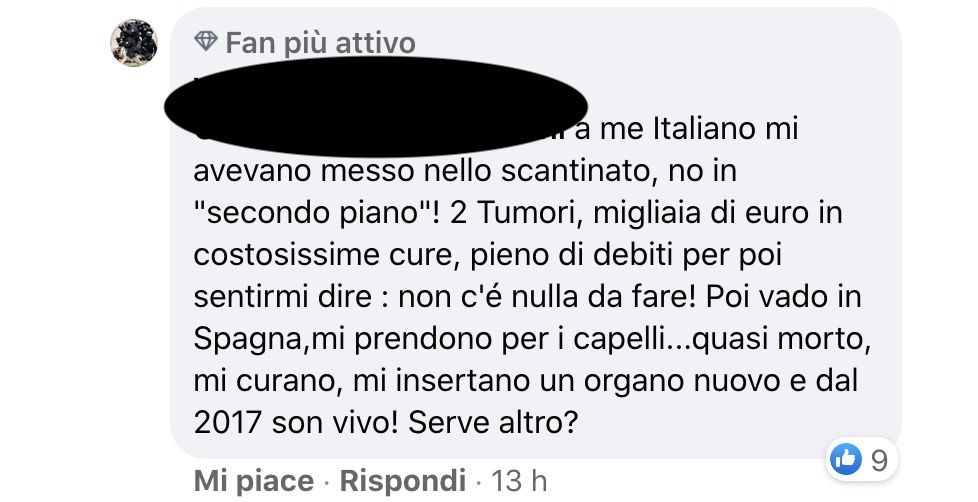The width and height of the screenshot is (978, 502).
Task: Reply using the Rispondi link
Action: (x=402, y=481)
